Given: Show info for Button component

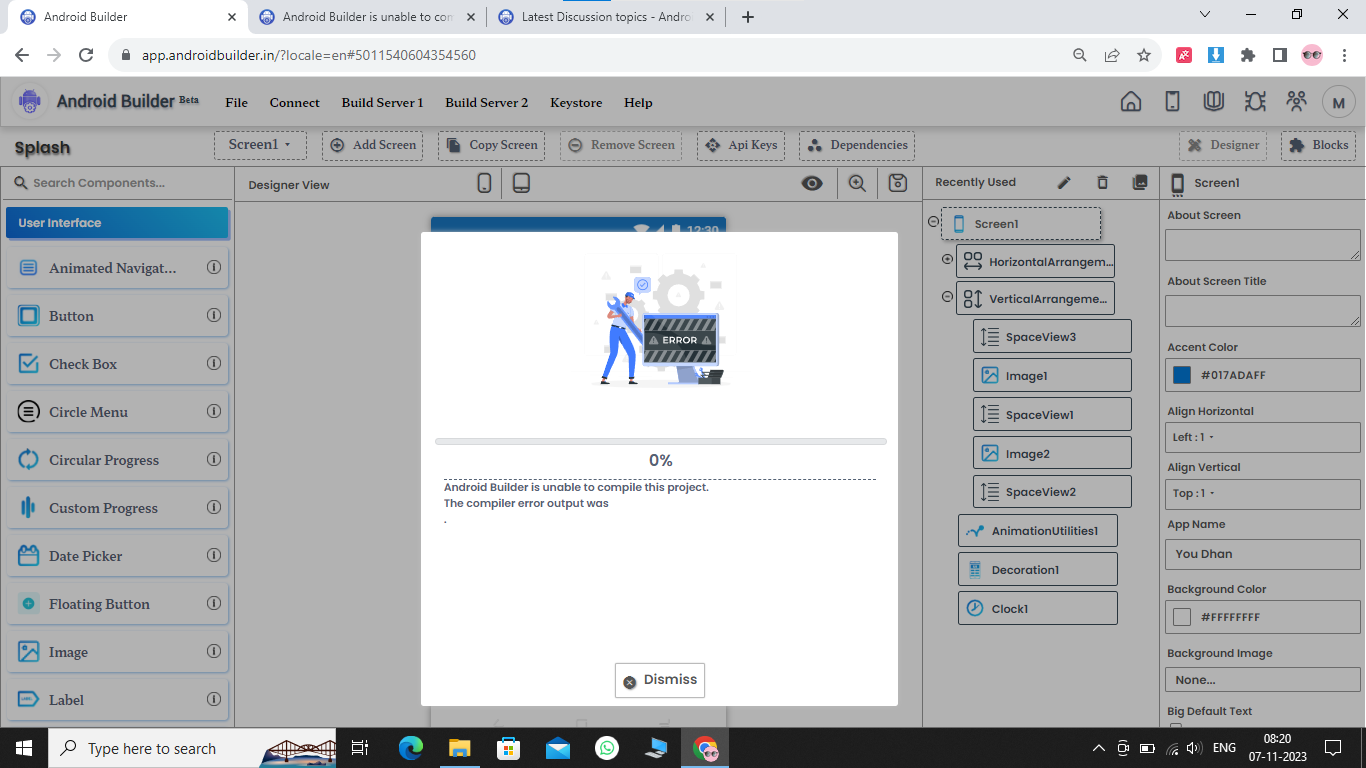Looking at the screenshot, I should pos(213,315).
